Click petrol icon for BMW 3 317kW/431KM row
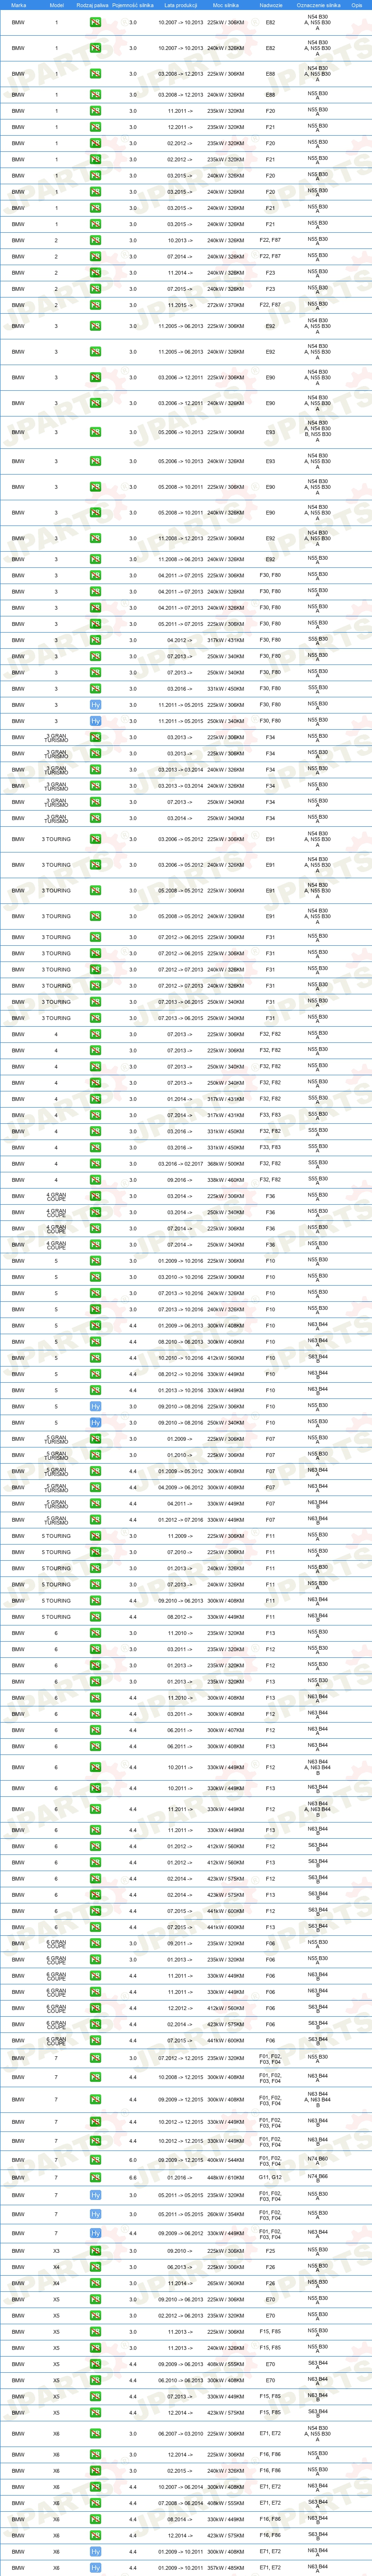372x2576 pixels. pos(95,640)
